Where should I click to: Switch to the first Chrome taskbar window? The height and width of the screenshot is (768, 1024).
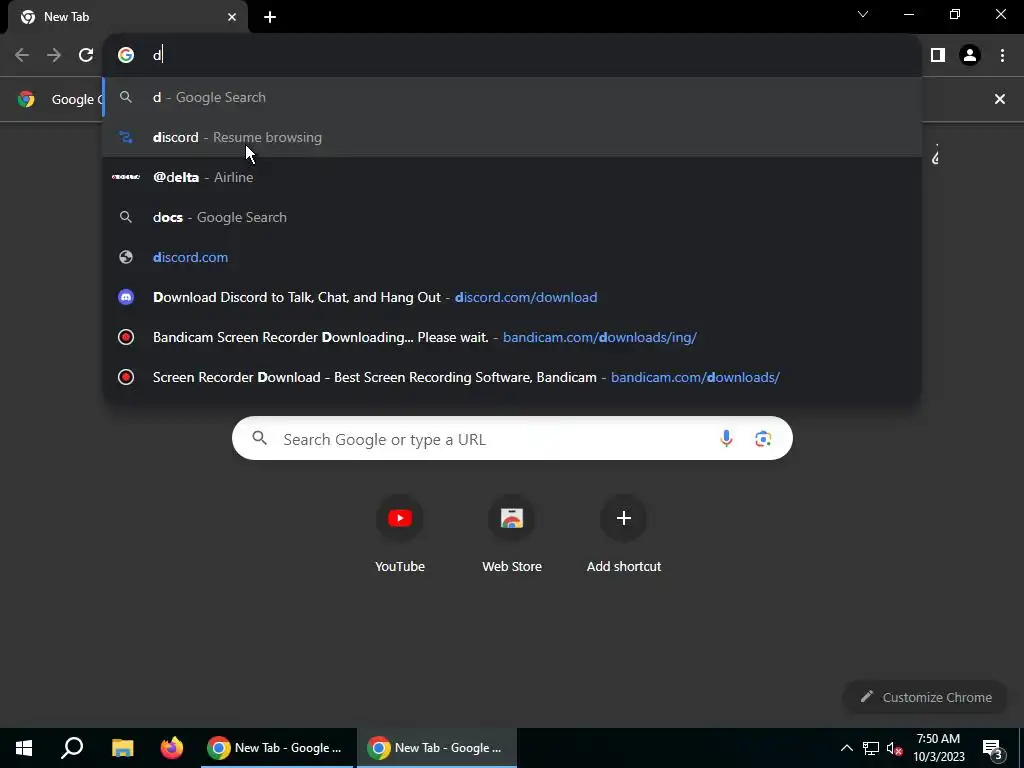[x=276, y=748]
